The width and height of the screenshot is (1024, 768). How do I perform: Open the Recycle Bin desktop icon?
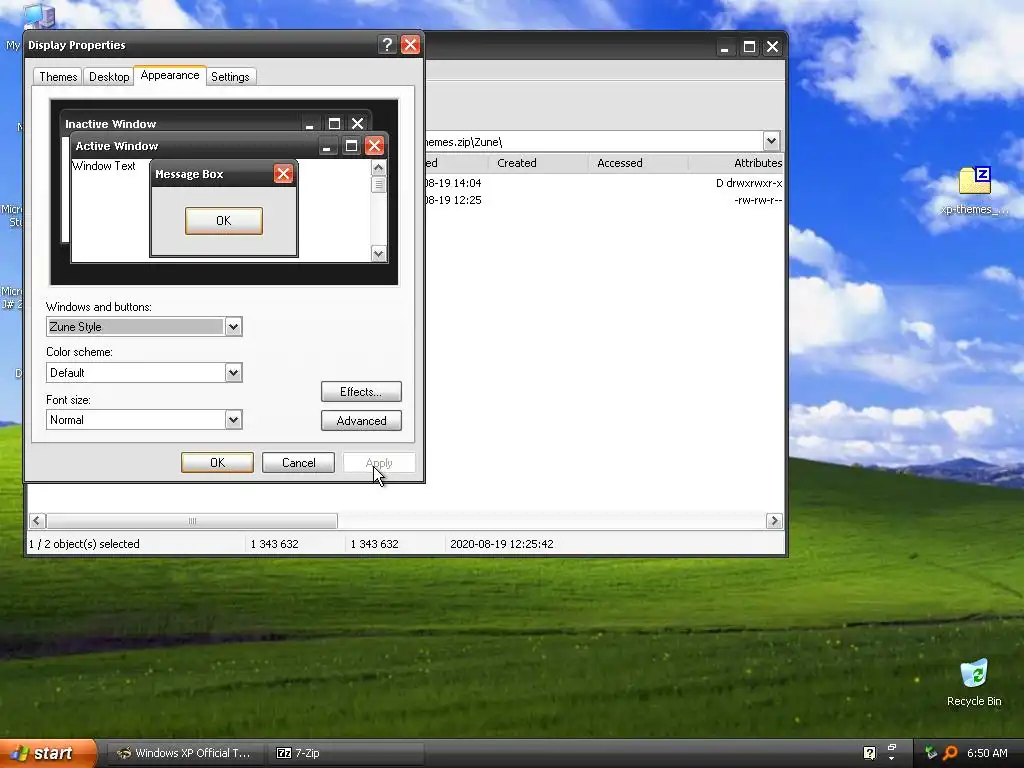click(x=974, y=682)
